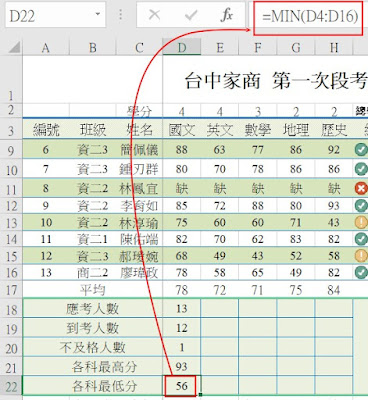
Task: Click green check icon in row 14
Action: 361,239
